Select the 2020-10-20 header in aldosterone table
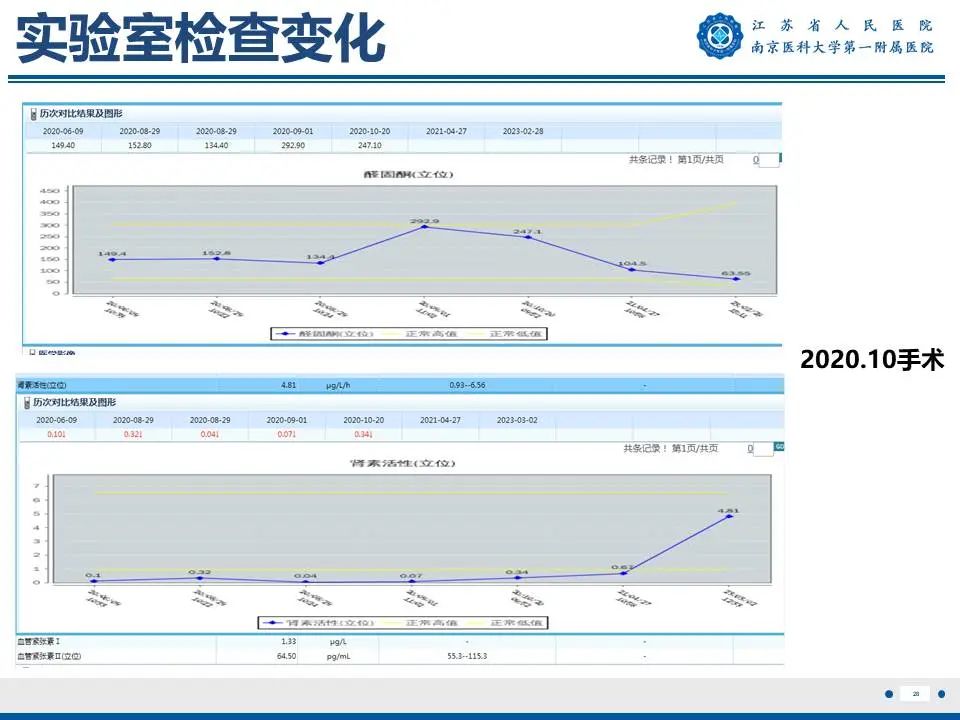Viewport: 960px width, 720px height. coord(370,131)
